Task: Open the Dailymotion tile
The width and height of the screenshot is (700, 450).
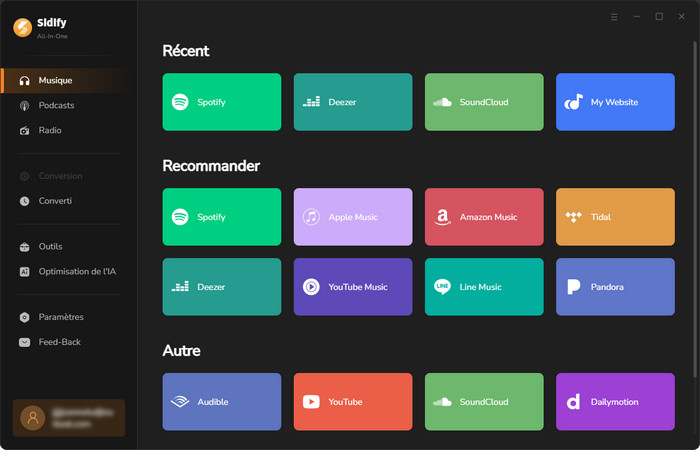Action: 614,402
